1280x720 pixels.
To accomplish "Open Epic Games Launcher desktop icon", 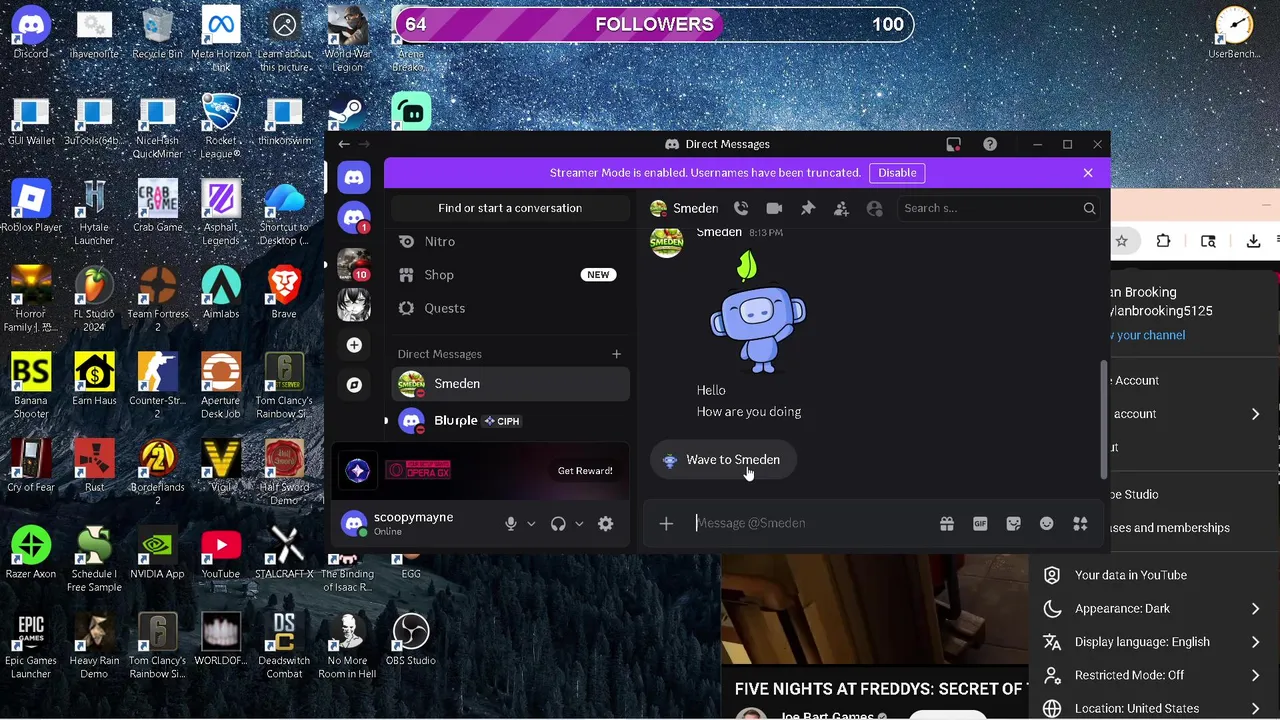I will pyautogui.click(x=31, y=647).
